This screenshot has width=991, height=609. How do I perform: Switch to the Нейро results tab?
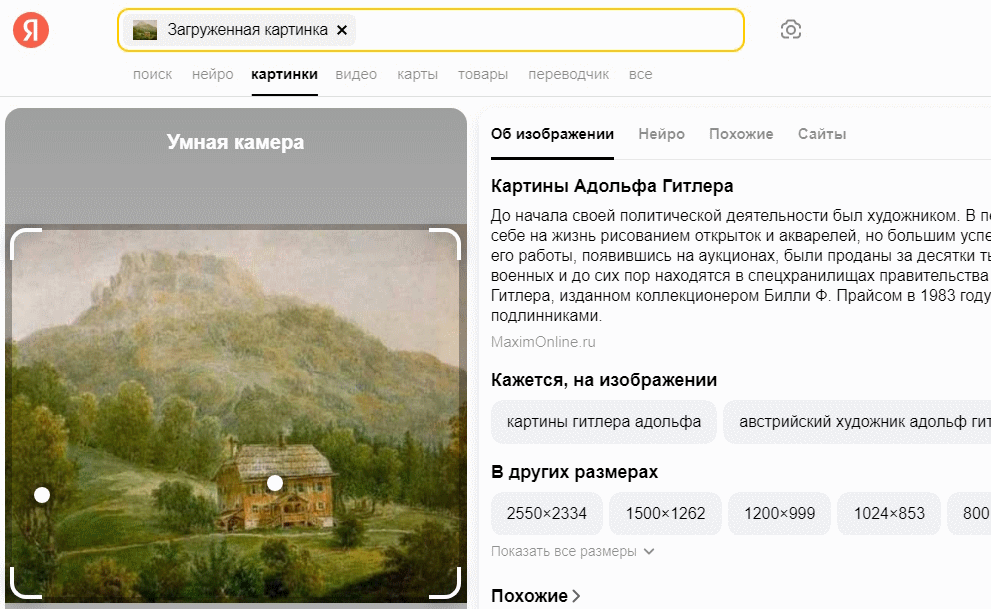coord(661,134)
